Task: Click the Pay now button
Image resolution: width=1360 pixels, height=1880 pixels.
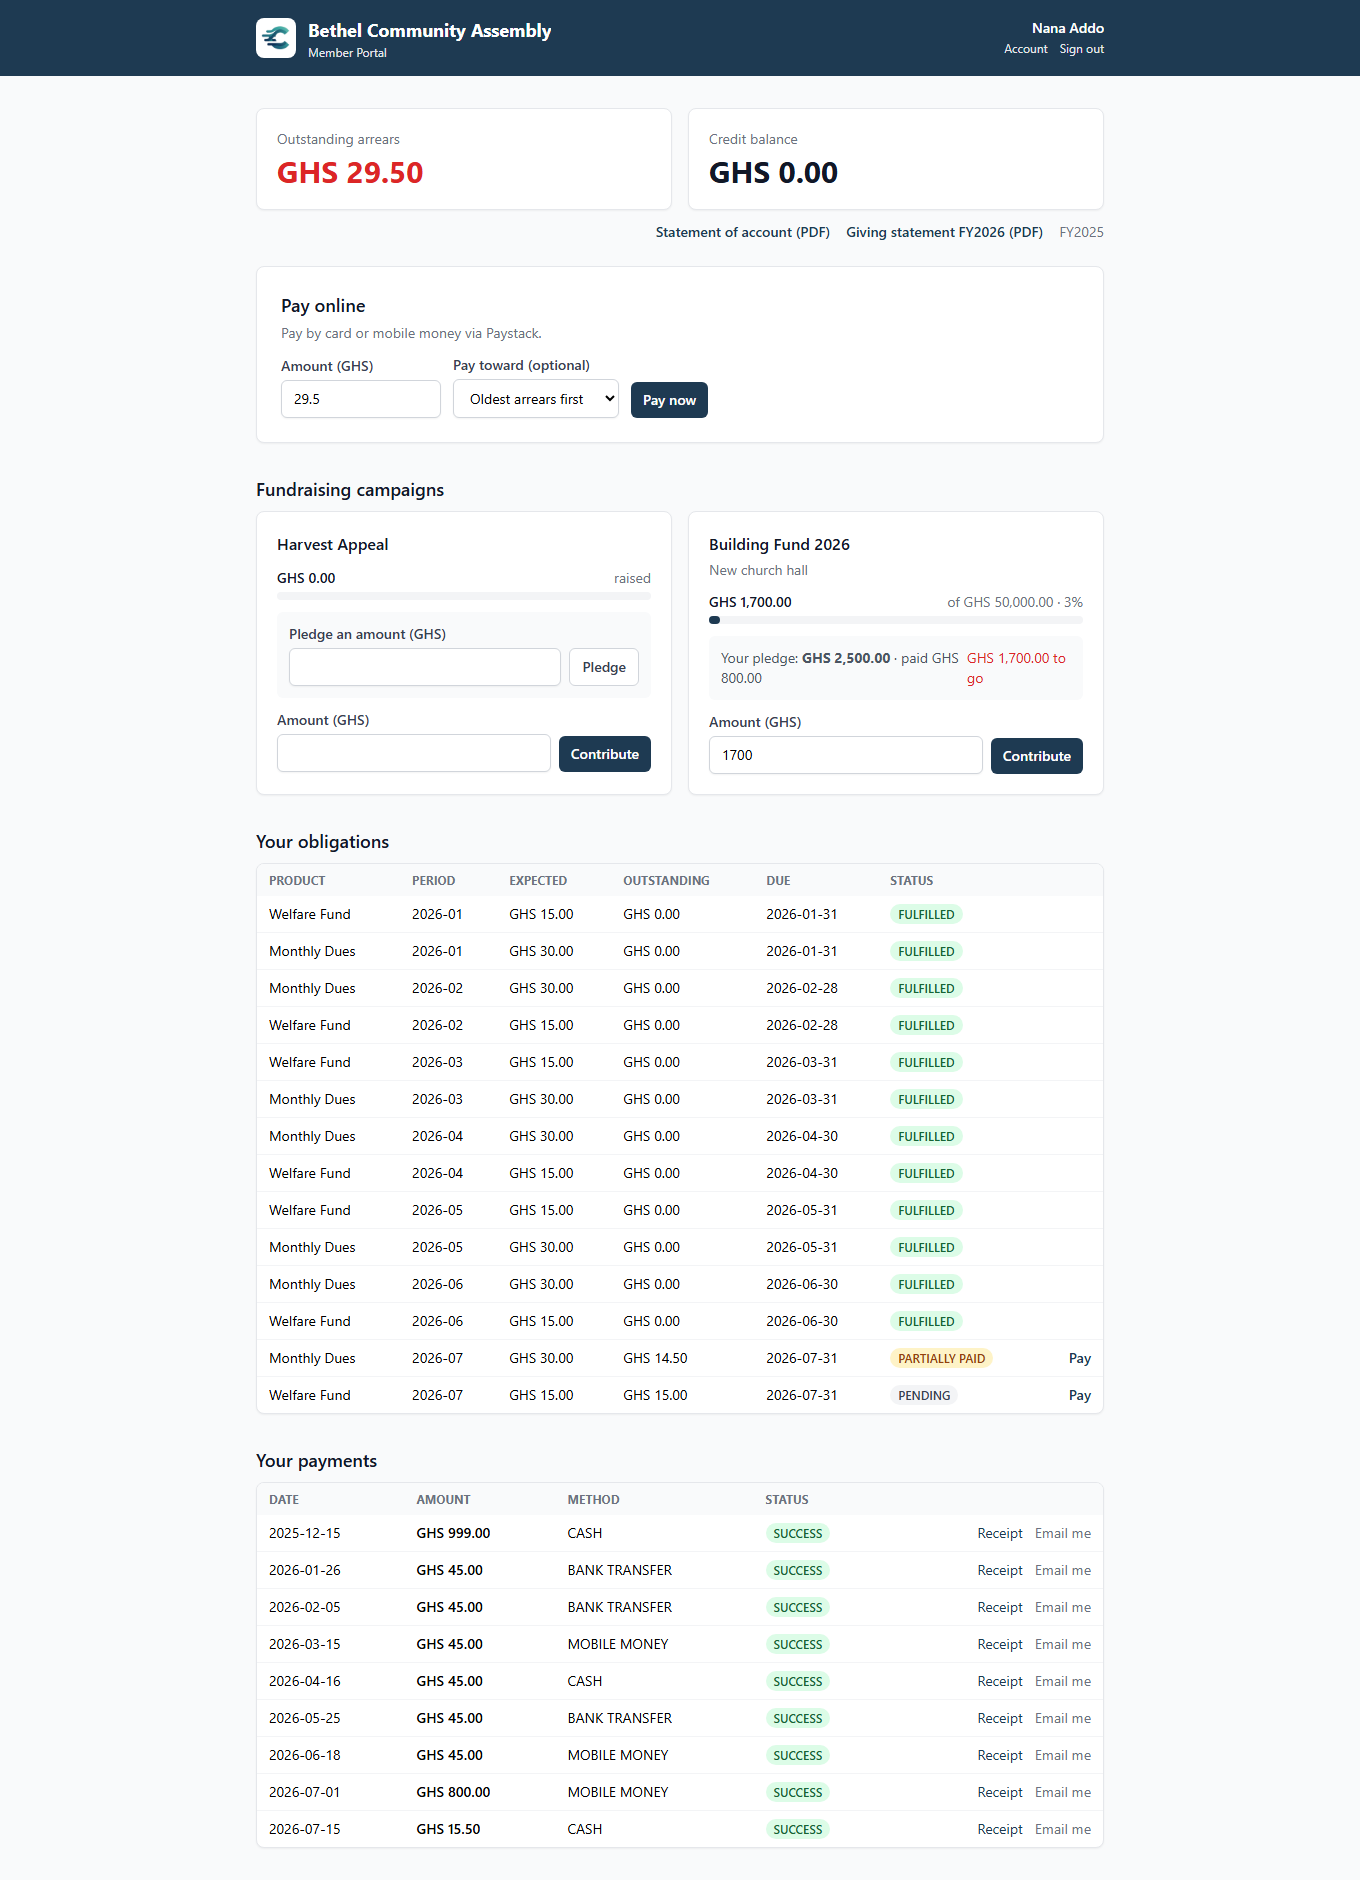Action: pos(669,400)
